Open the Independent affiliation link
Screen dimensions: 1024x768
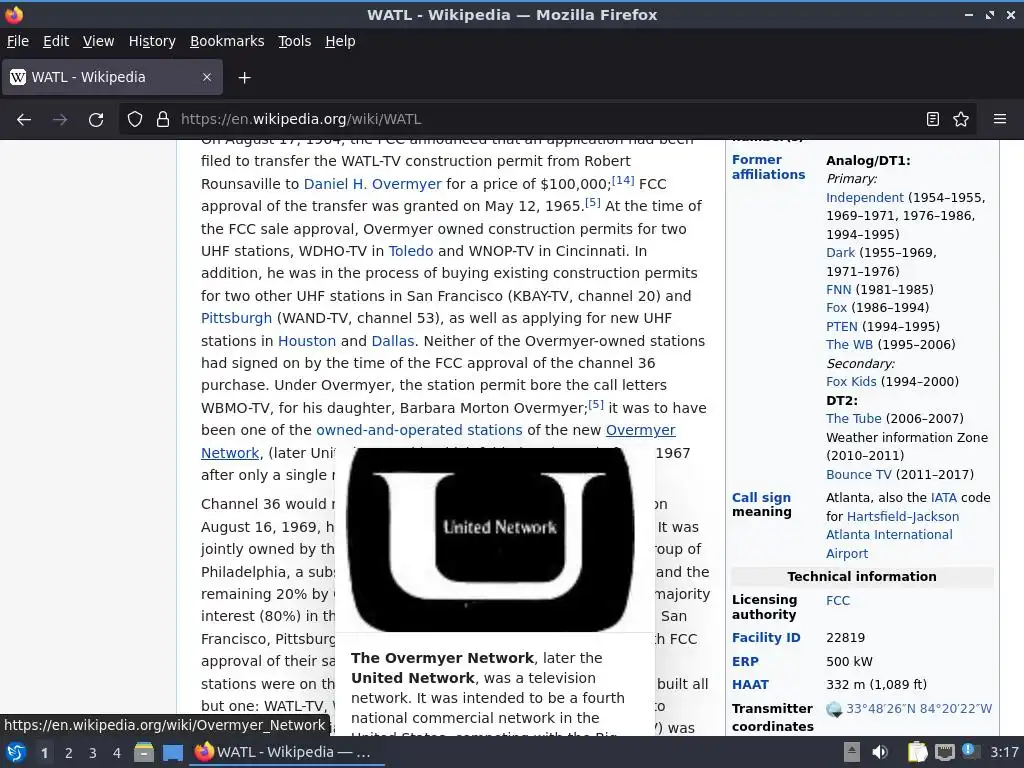865,198
